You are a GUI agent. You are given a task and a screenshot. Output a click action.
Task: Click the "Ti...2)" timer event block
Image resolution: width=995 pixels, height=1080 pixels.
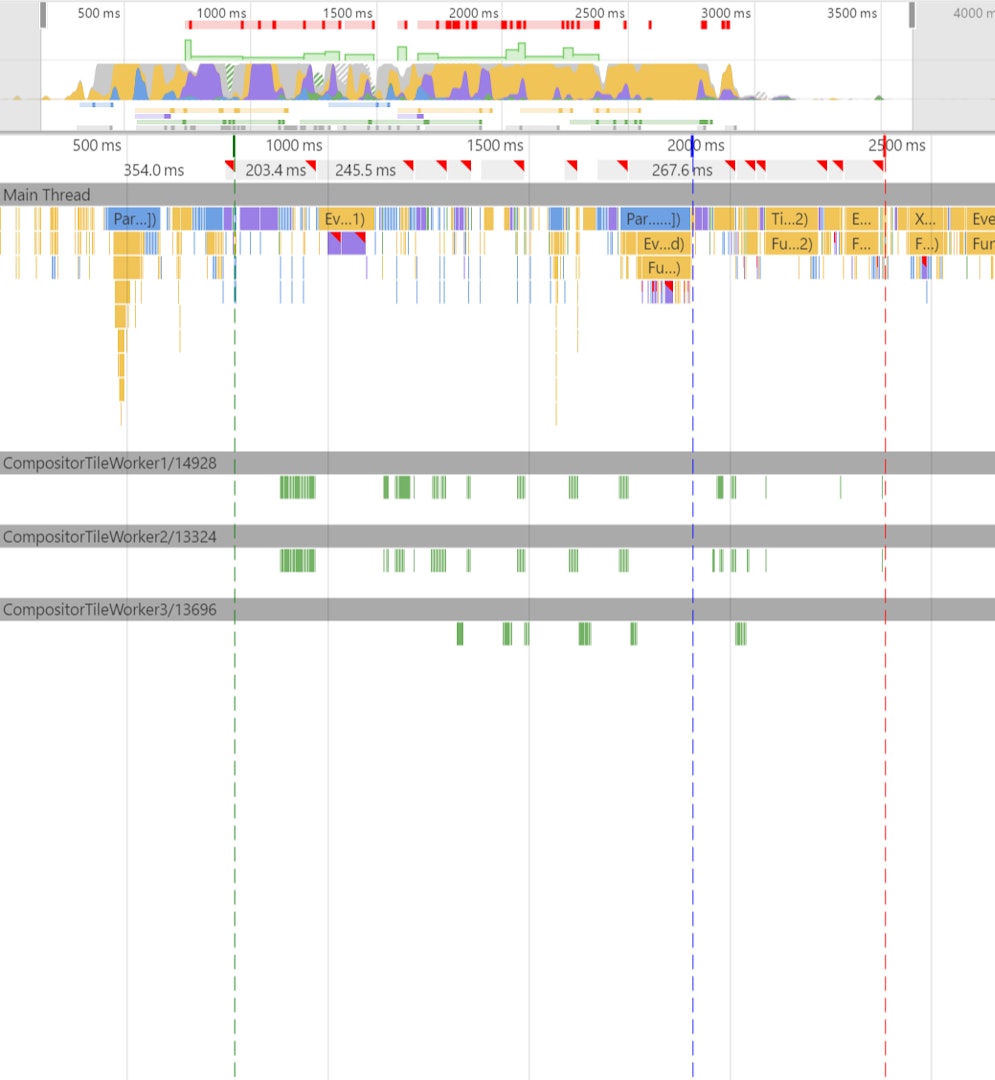(789, 219)
